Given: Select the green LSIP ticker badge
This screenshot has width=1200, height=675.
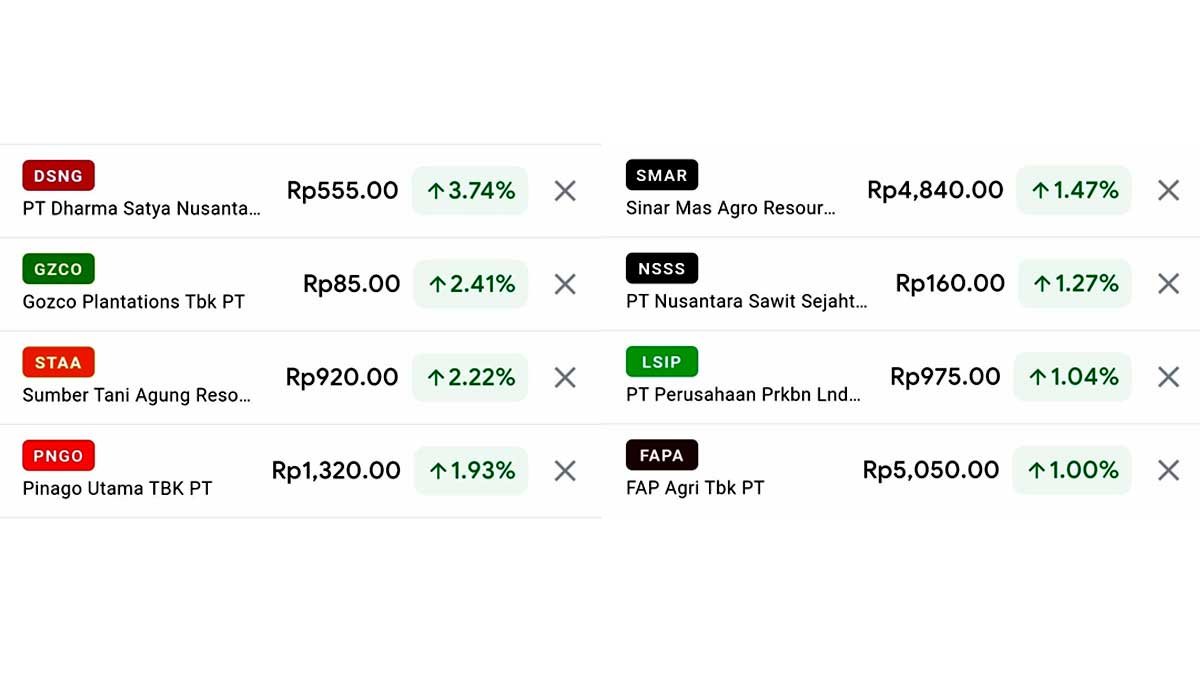Looking at the screenshot, I should point(661,362).
